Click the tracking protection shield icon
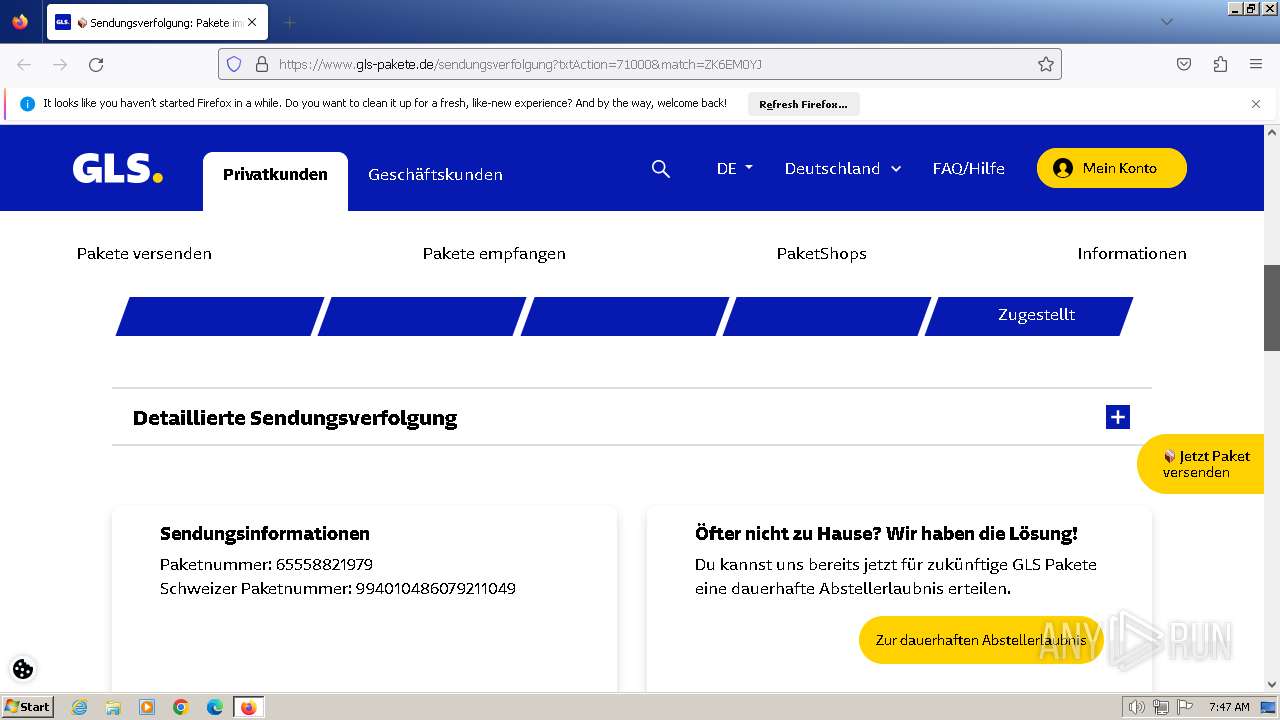This screenshot has width=1280, height=720. click(x=234, y=64)
